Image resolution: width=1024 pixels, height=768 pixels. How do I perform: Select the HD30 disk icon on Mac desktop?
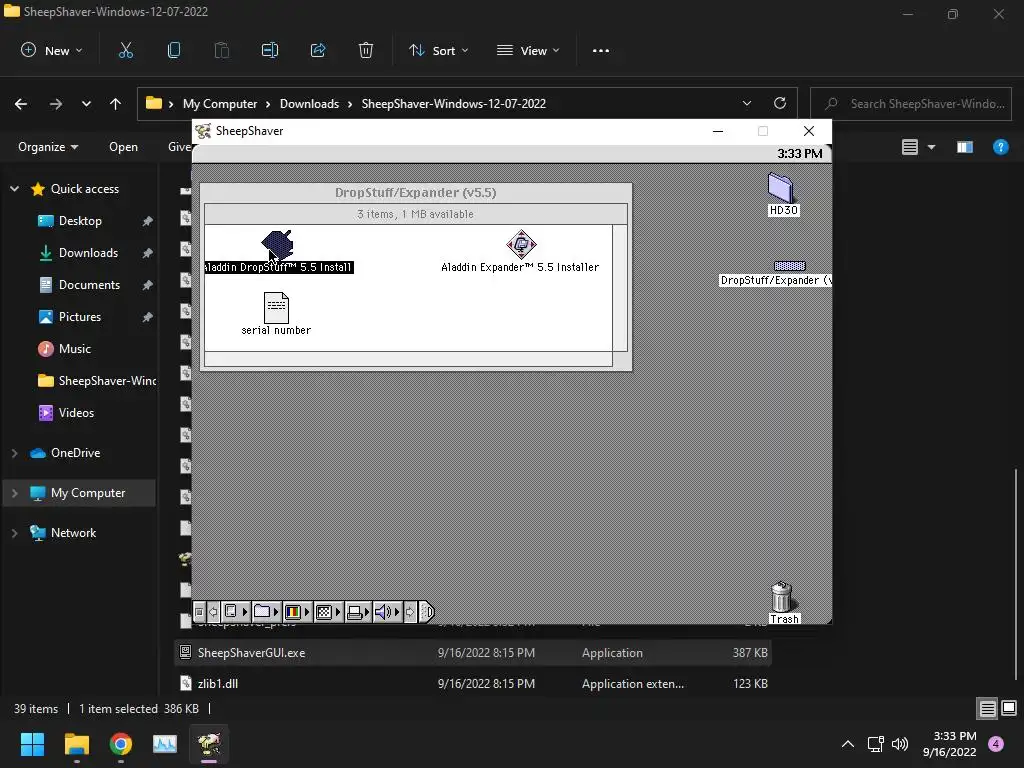click(780, 187)
